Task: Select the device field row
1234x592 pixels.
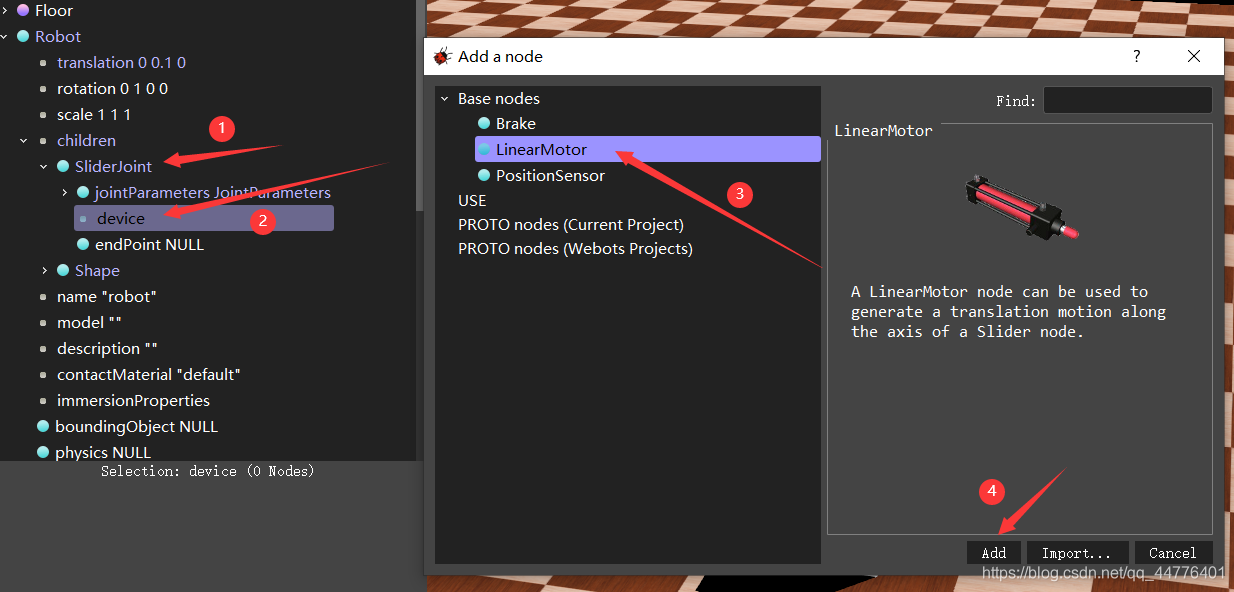Action: (x=204, y=218)
